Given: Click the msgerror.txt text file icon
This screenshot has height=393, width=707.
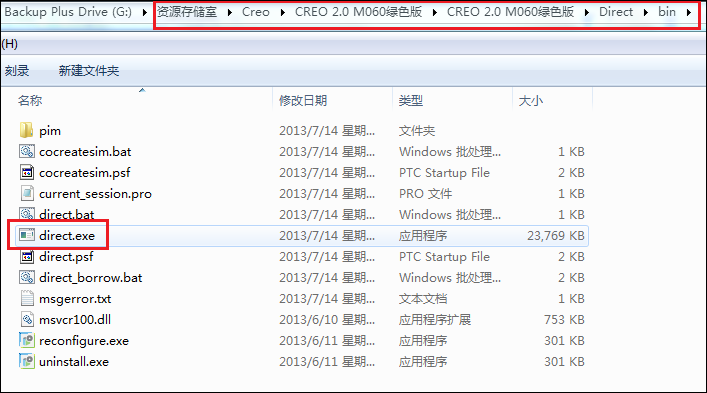Looking at the screenshot, I should [27, 298].
